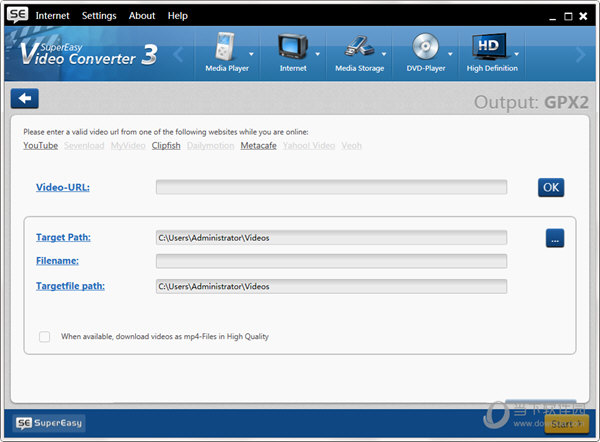Viewport: 600px width, 442px height.
Task: Confirm the URL with the OK button
Action: 551,188
